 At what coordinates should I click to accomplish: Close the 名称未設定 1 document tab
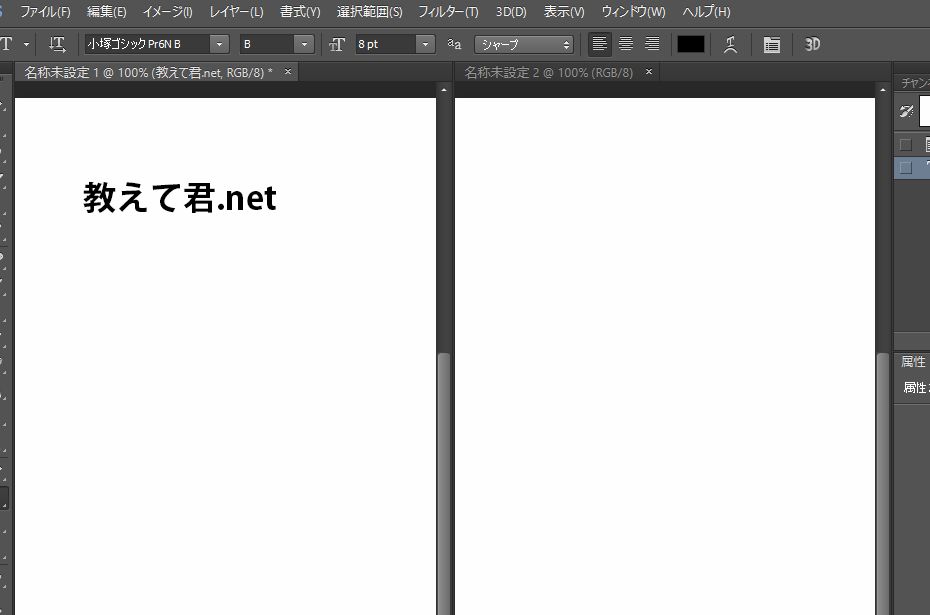(288, 72)
